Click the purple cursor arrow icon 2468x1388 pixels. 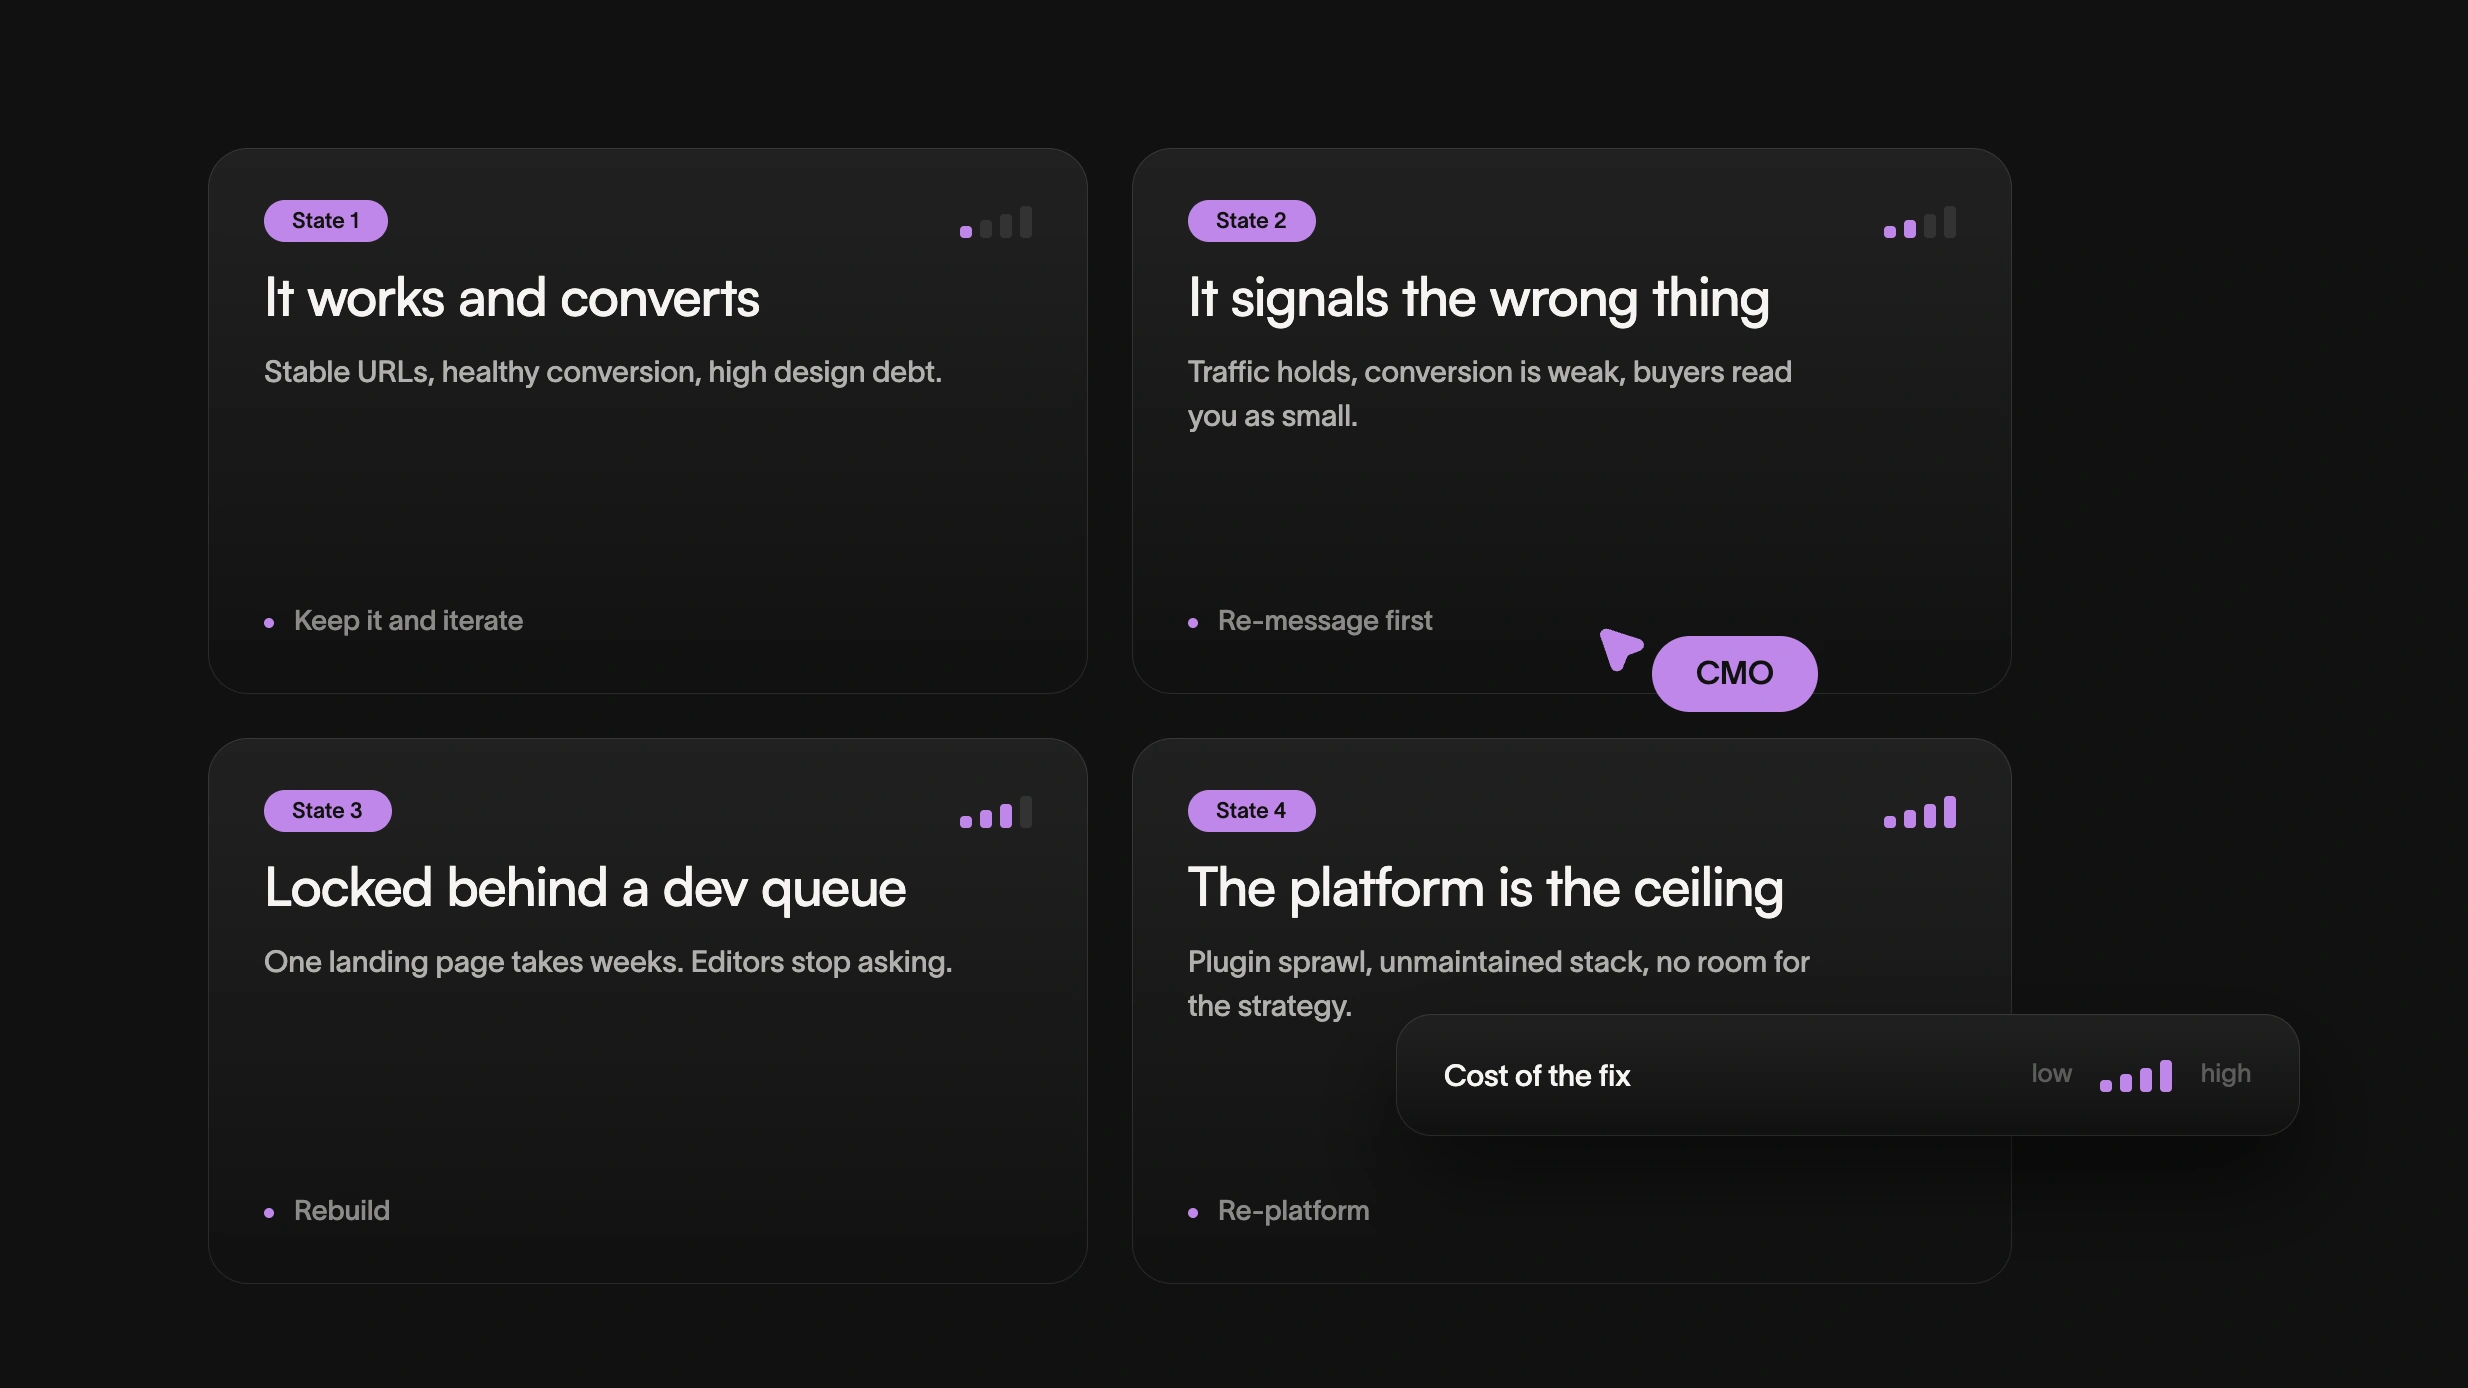click(1619, 648)
